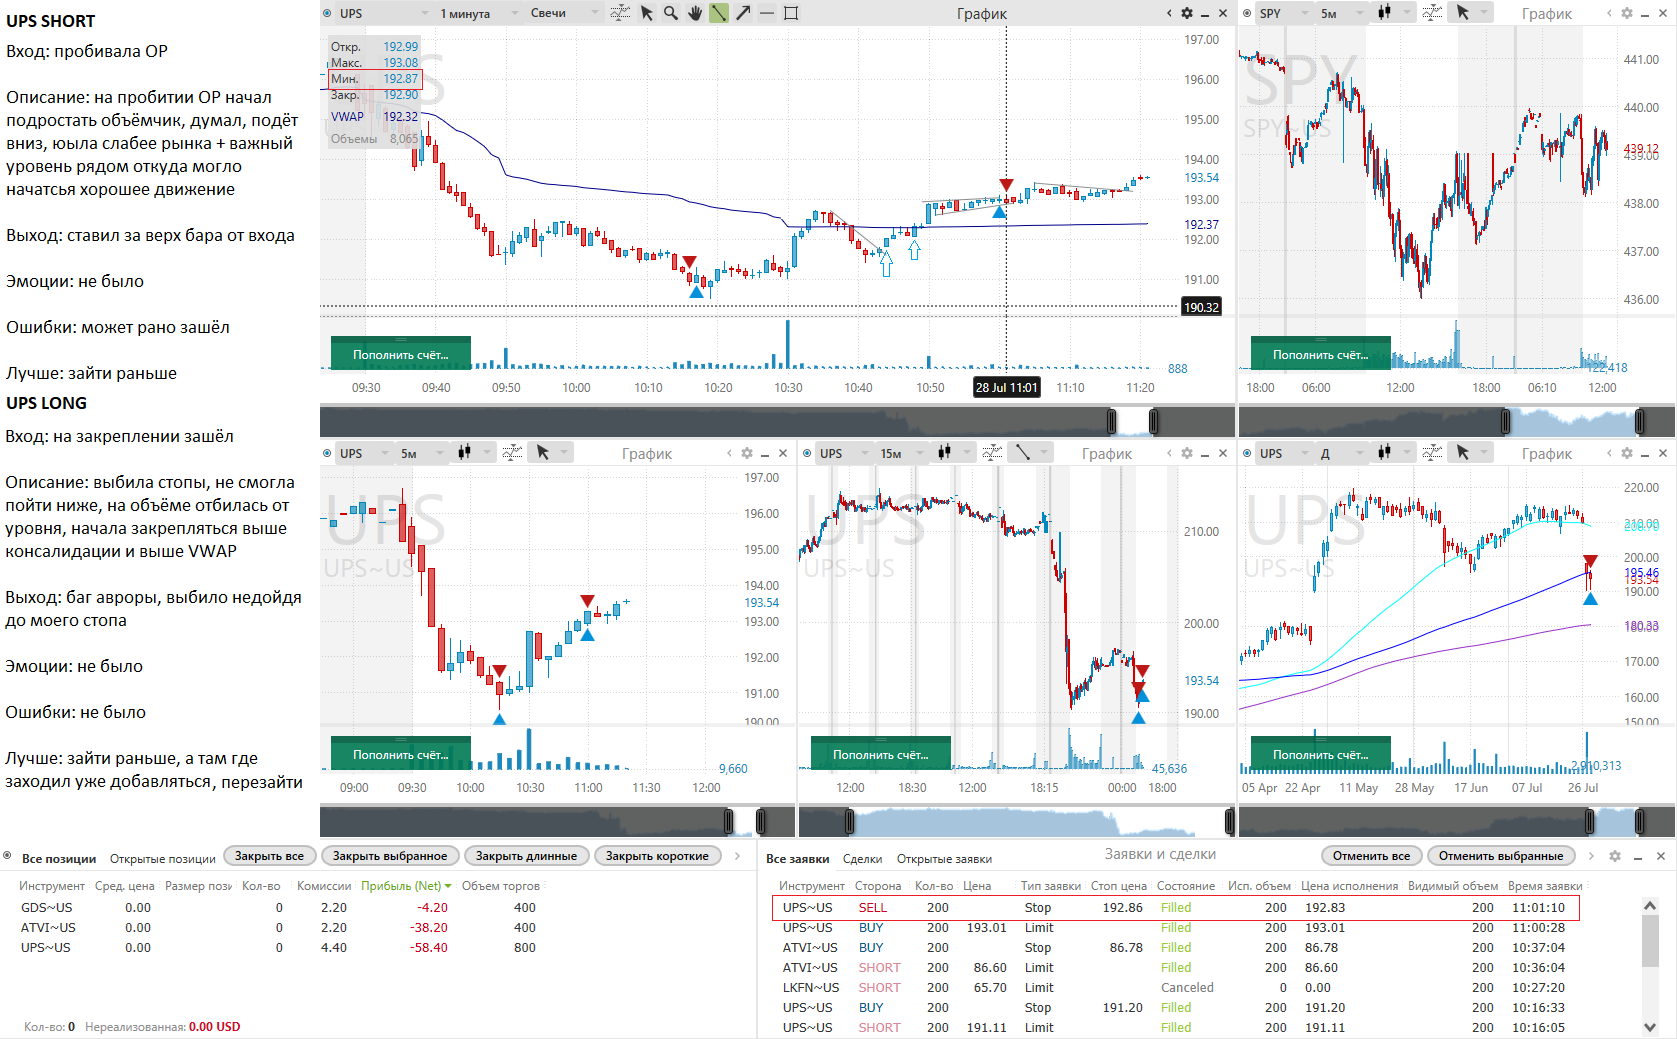
Task: Open settings gear of the UPS daily chart
Action: pyautogui.click(x=1627, y=453)
